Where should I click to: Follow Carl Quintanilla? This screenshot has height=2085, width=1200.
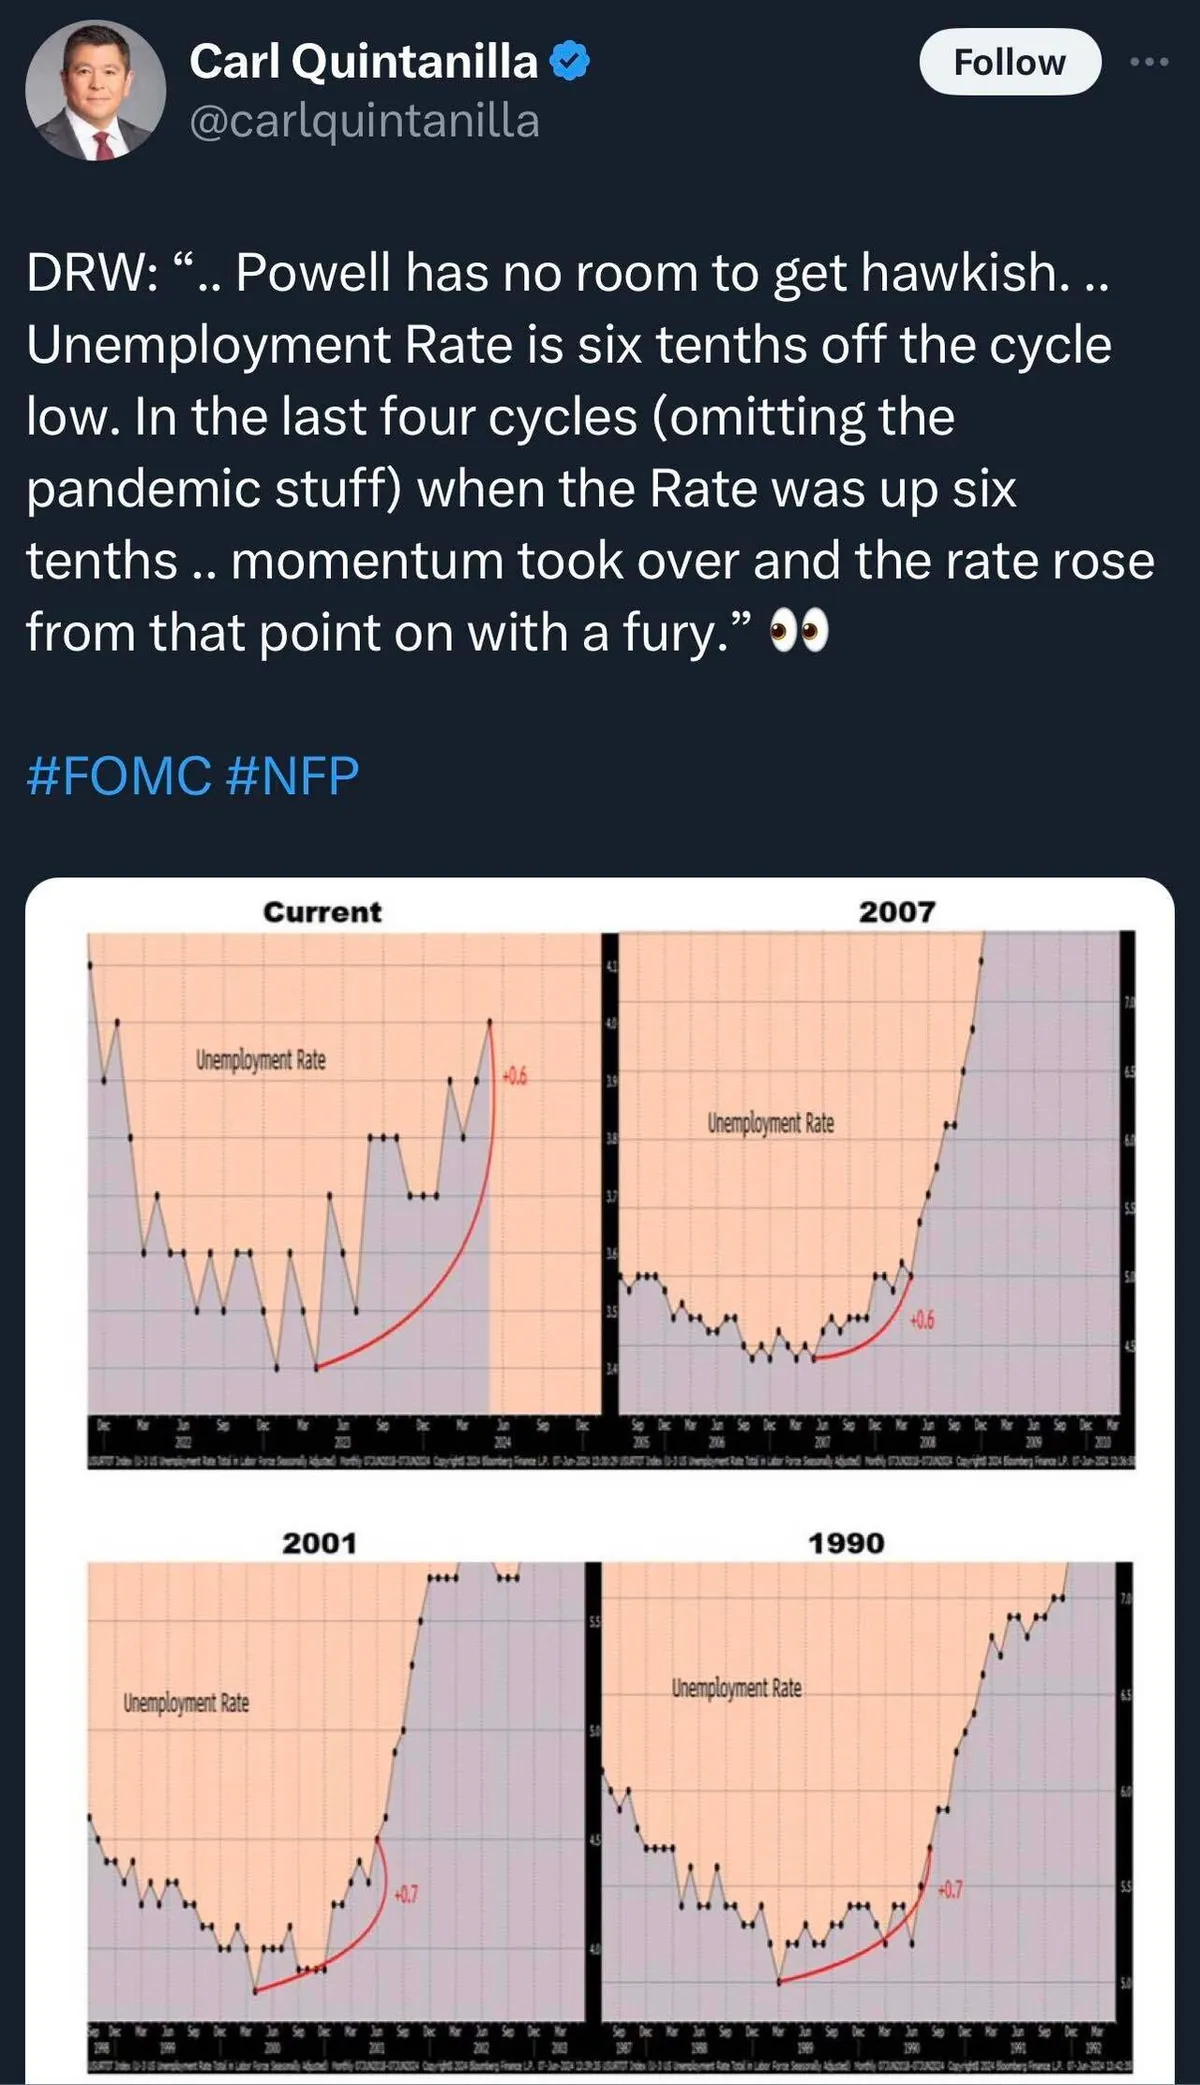1009,62
